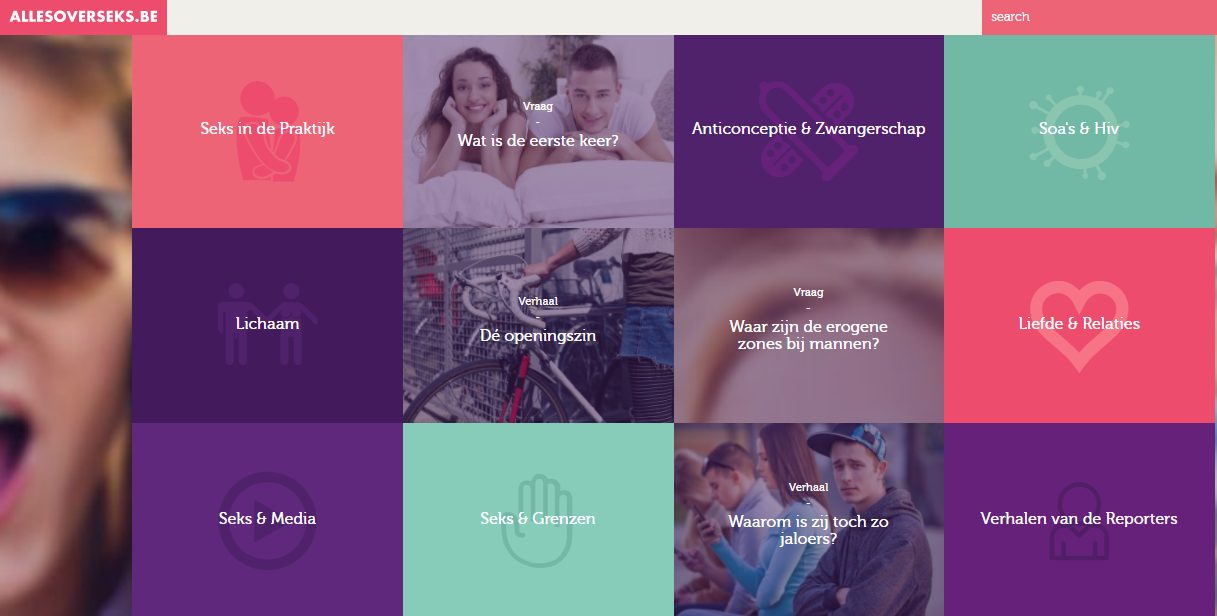1217x616 pixels.
Task: Click into the search field
Action: click(x=1099, y=17)
